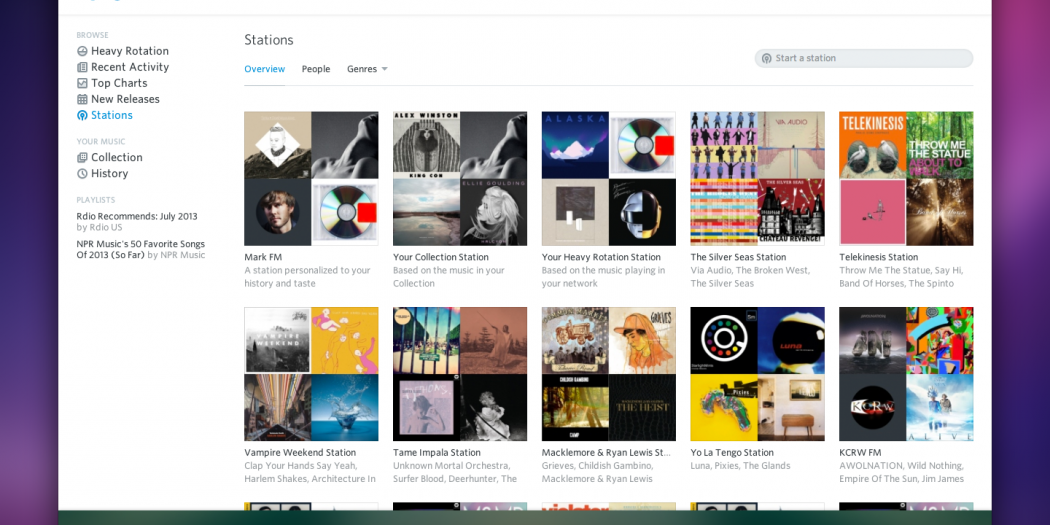Open History using the clock icon
1050x525 pixels.
(82, 173)
